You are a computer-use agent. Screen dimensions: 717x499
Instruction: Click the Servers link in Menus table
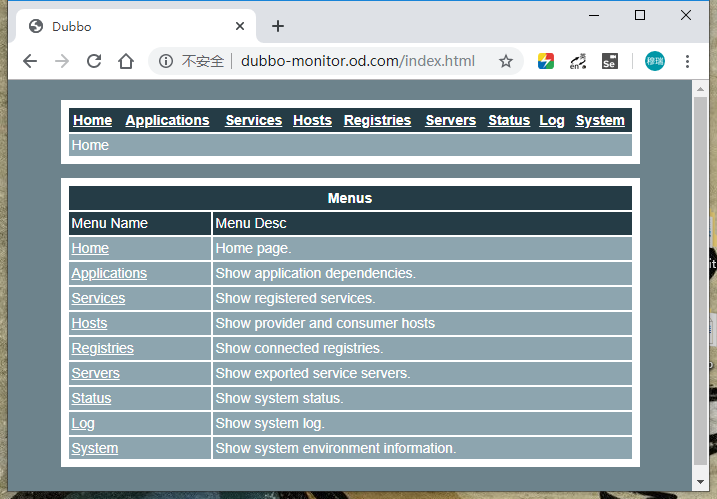(95, 373)
